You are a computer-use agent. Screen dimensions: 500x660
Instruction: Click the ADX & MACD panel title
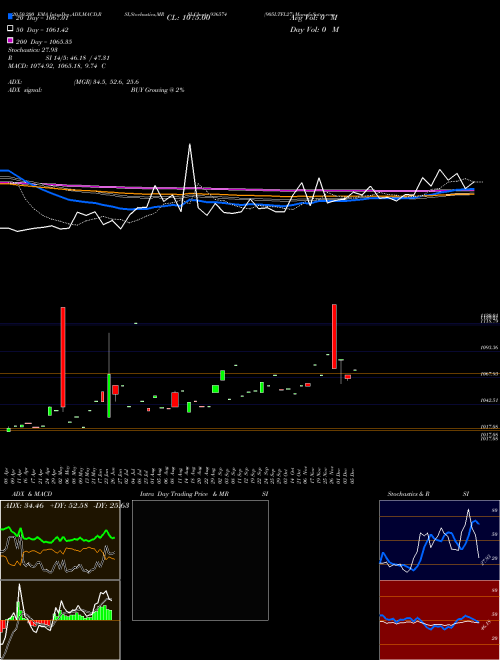32,494
